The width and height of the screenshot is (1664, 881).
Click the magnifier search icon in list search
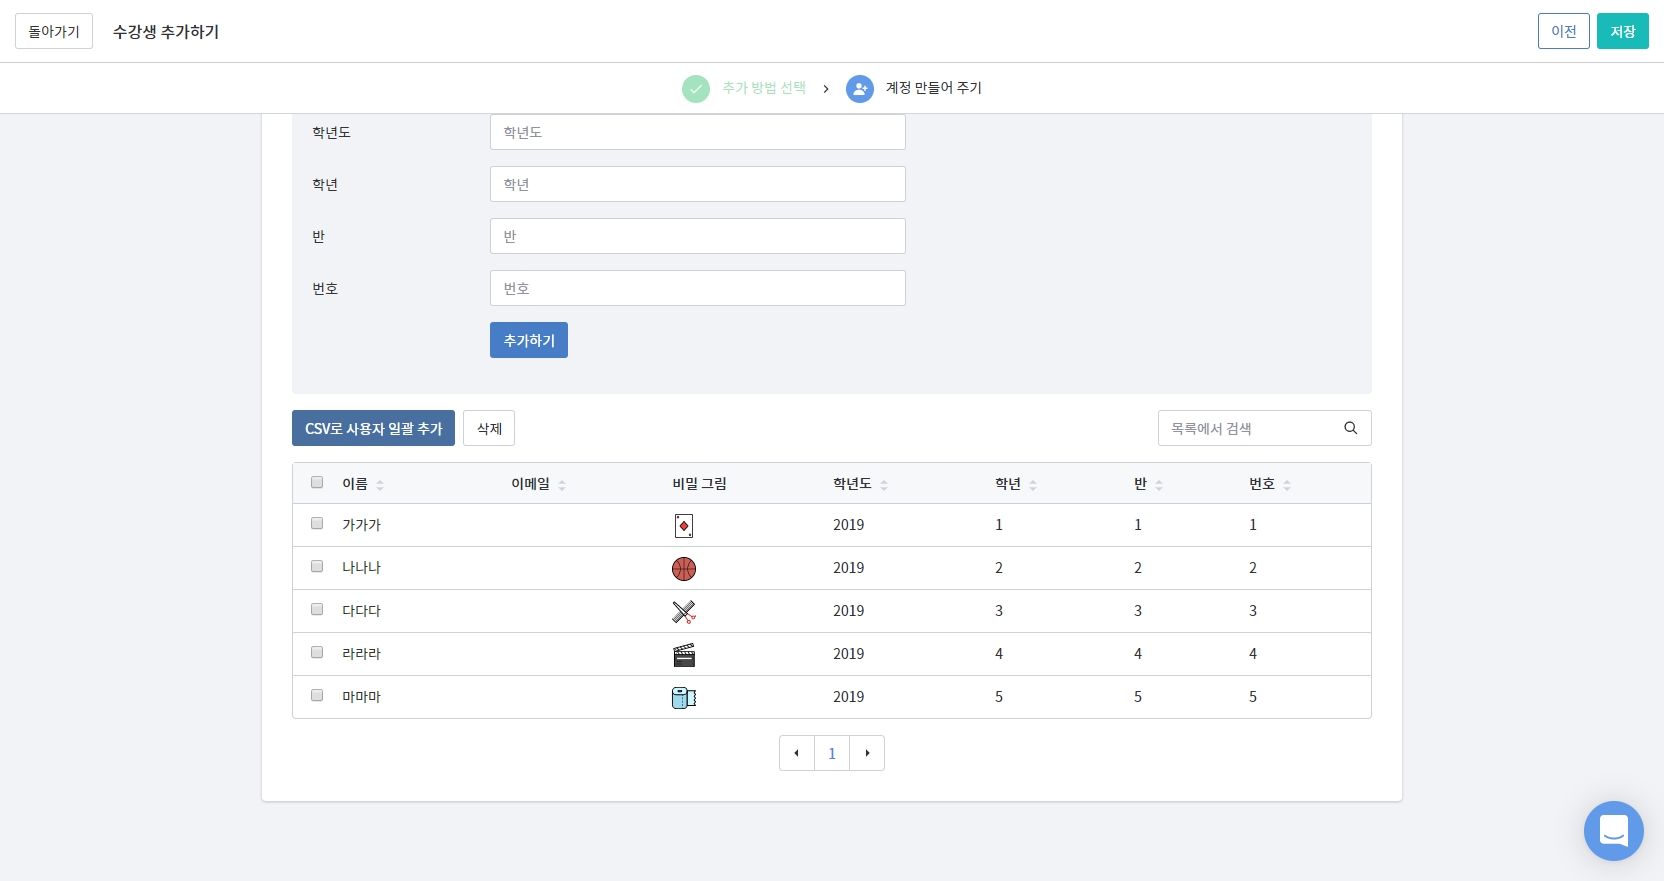click(x=1350, y=428)
